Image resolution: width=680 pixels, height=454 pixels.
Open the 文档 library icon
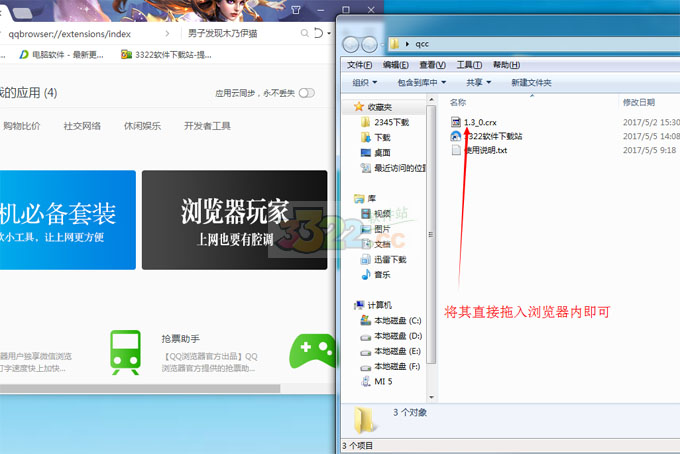(x=366, y=244)
